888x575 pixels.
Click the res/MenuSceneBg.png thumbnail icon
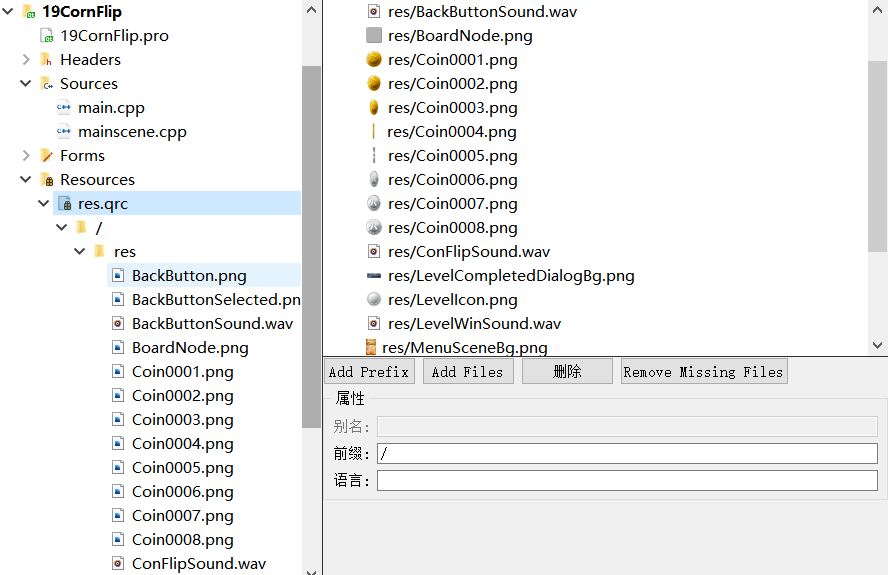[371, 347]
